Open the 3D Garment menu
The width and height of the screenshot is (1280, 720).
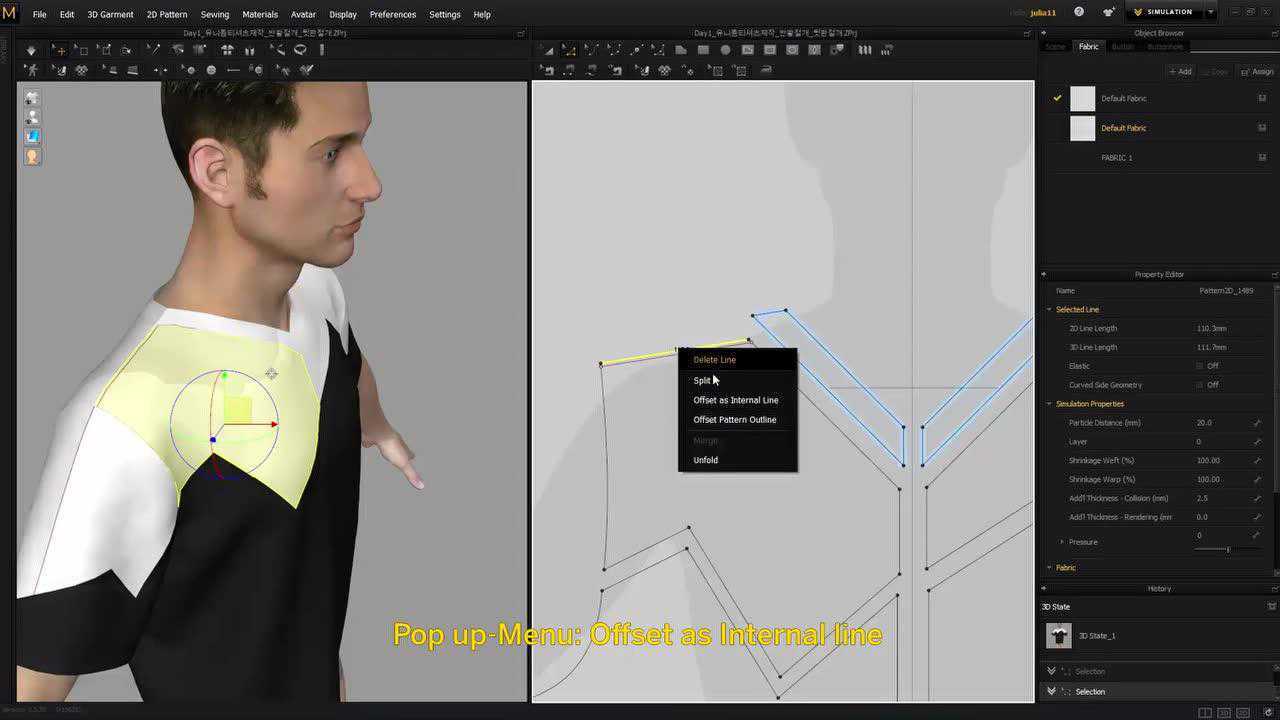coord(110,15)
